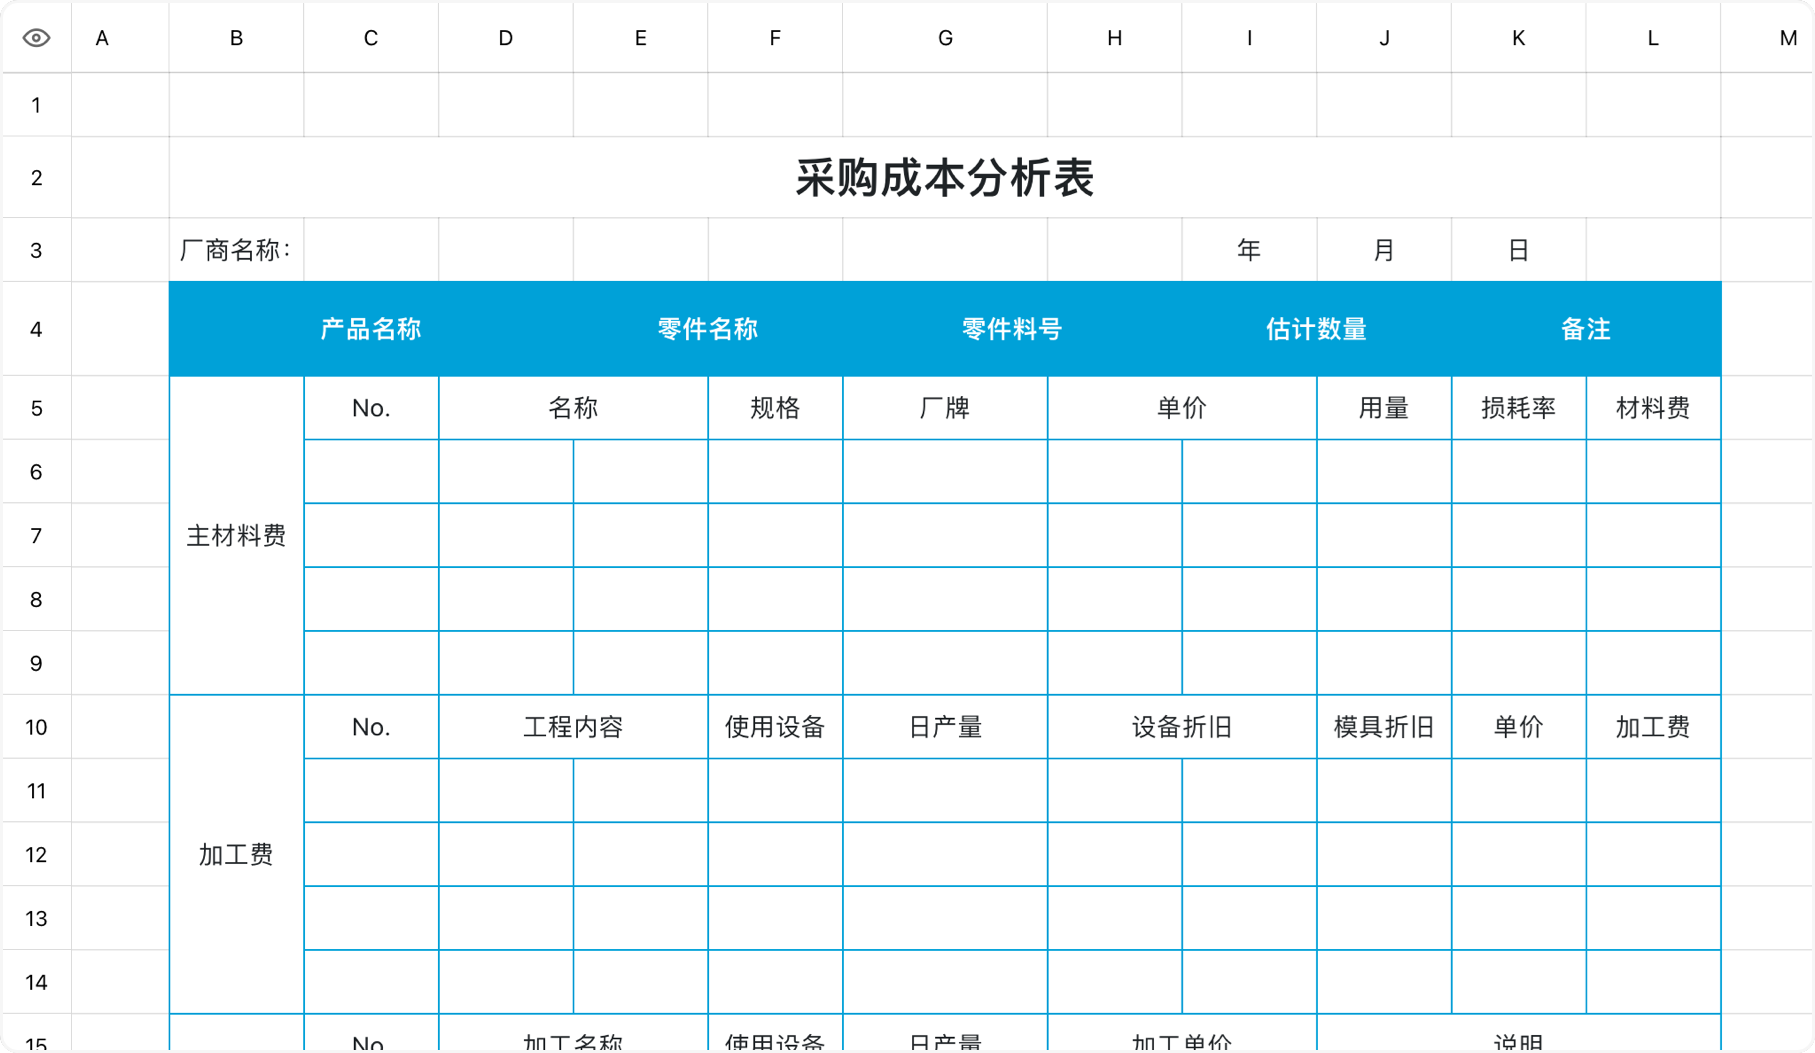Click the 零件名称 header cell

coord(708,329)
